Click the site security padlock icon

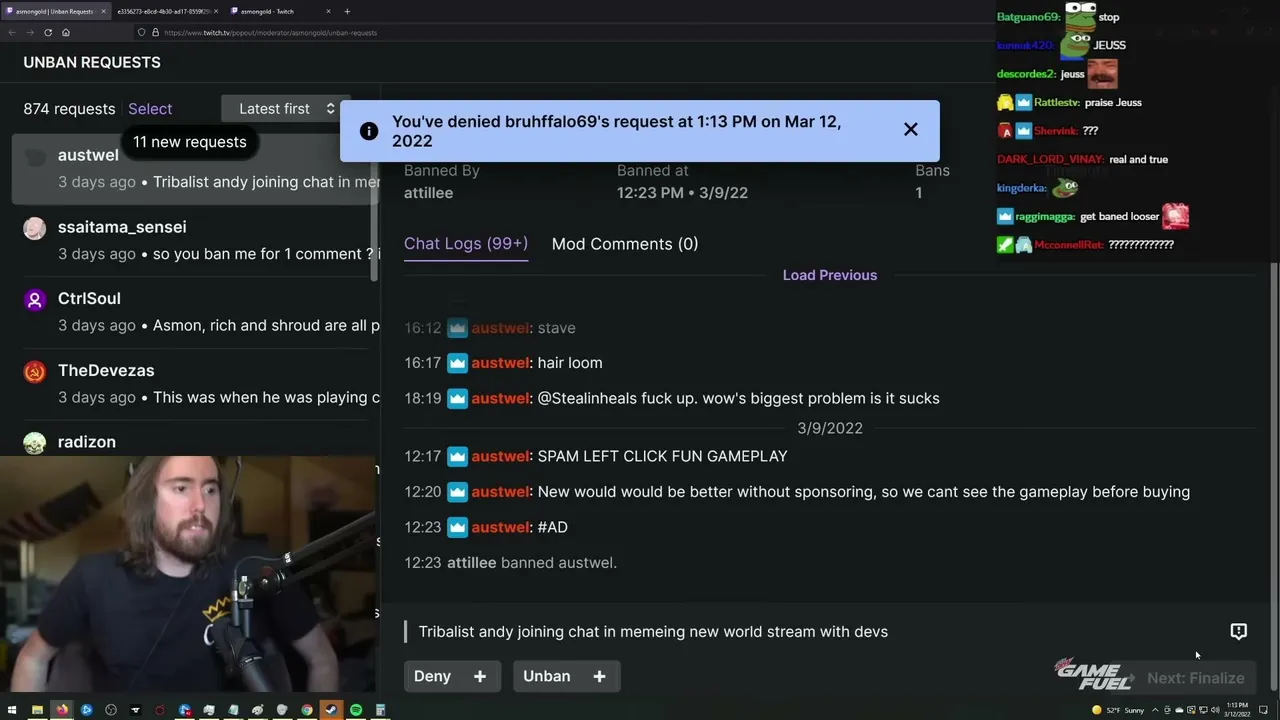click(155, 32)
